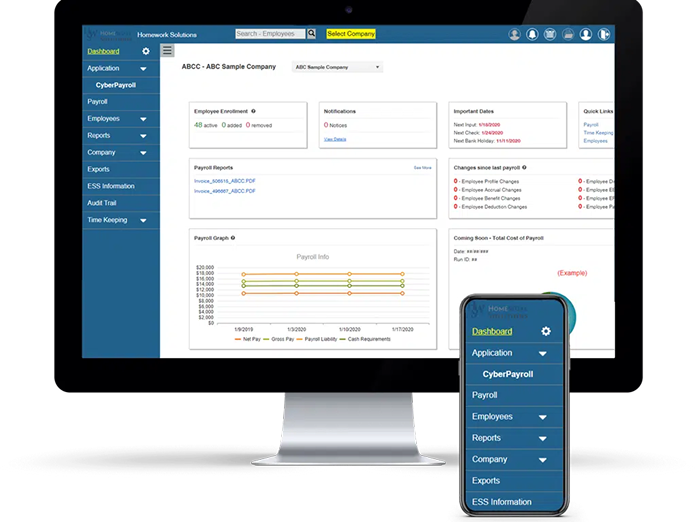Open View Details link under Notifications
This screenshot has width=696, height=522.
(335, 139)
